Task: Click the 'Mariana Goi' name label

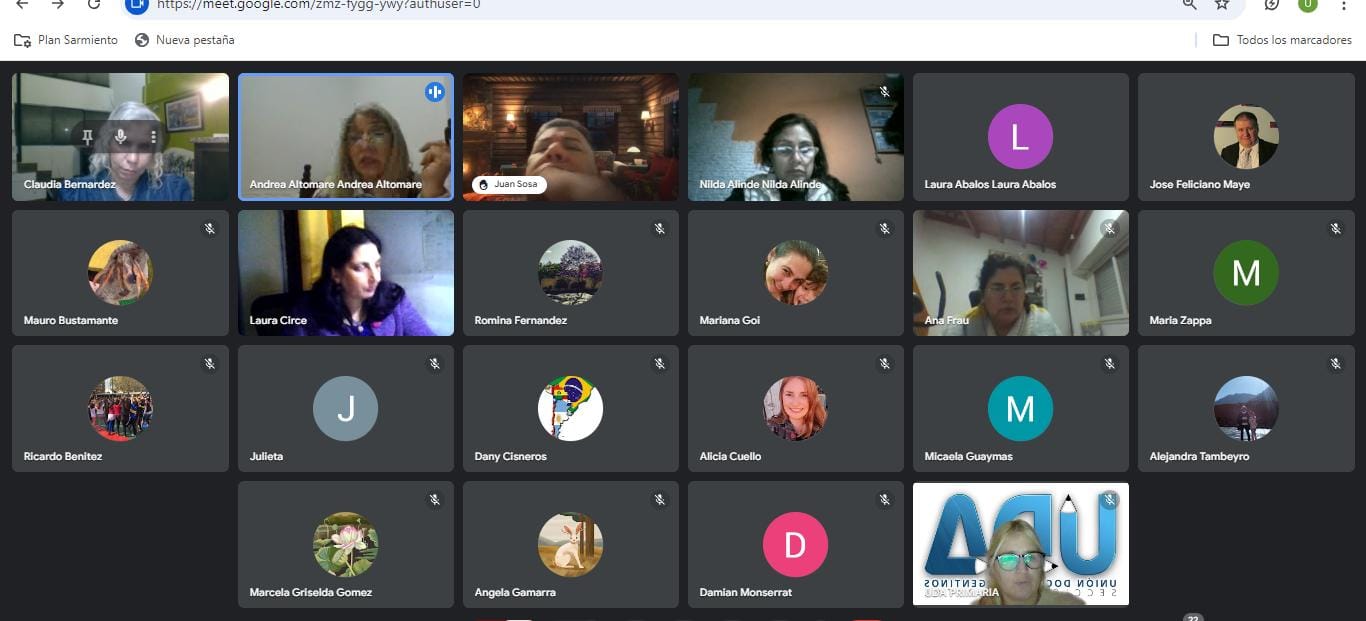Action: (730, 321)
